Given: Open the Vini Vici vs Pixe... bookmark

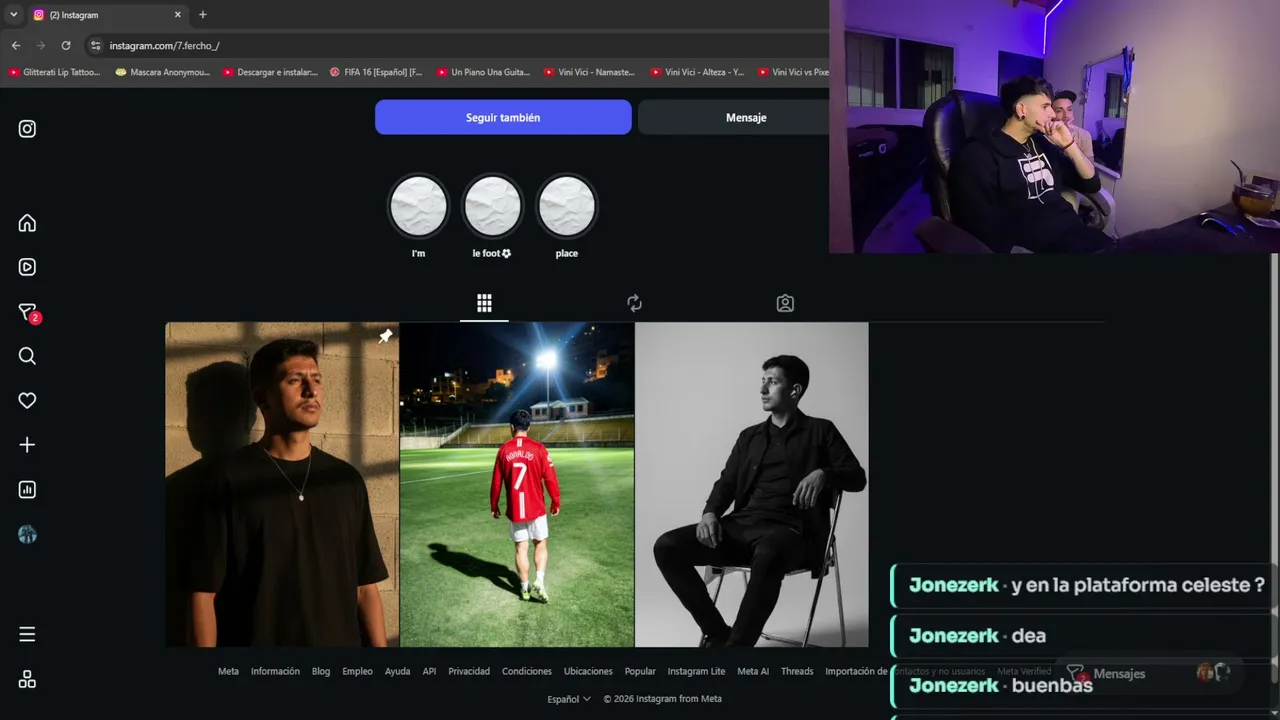Looking at the screenshot, I should click(x=794, y=72).
